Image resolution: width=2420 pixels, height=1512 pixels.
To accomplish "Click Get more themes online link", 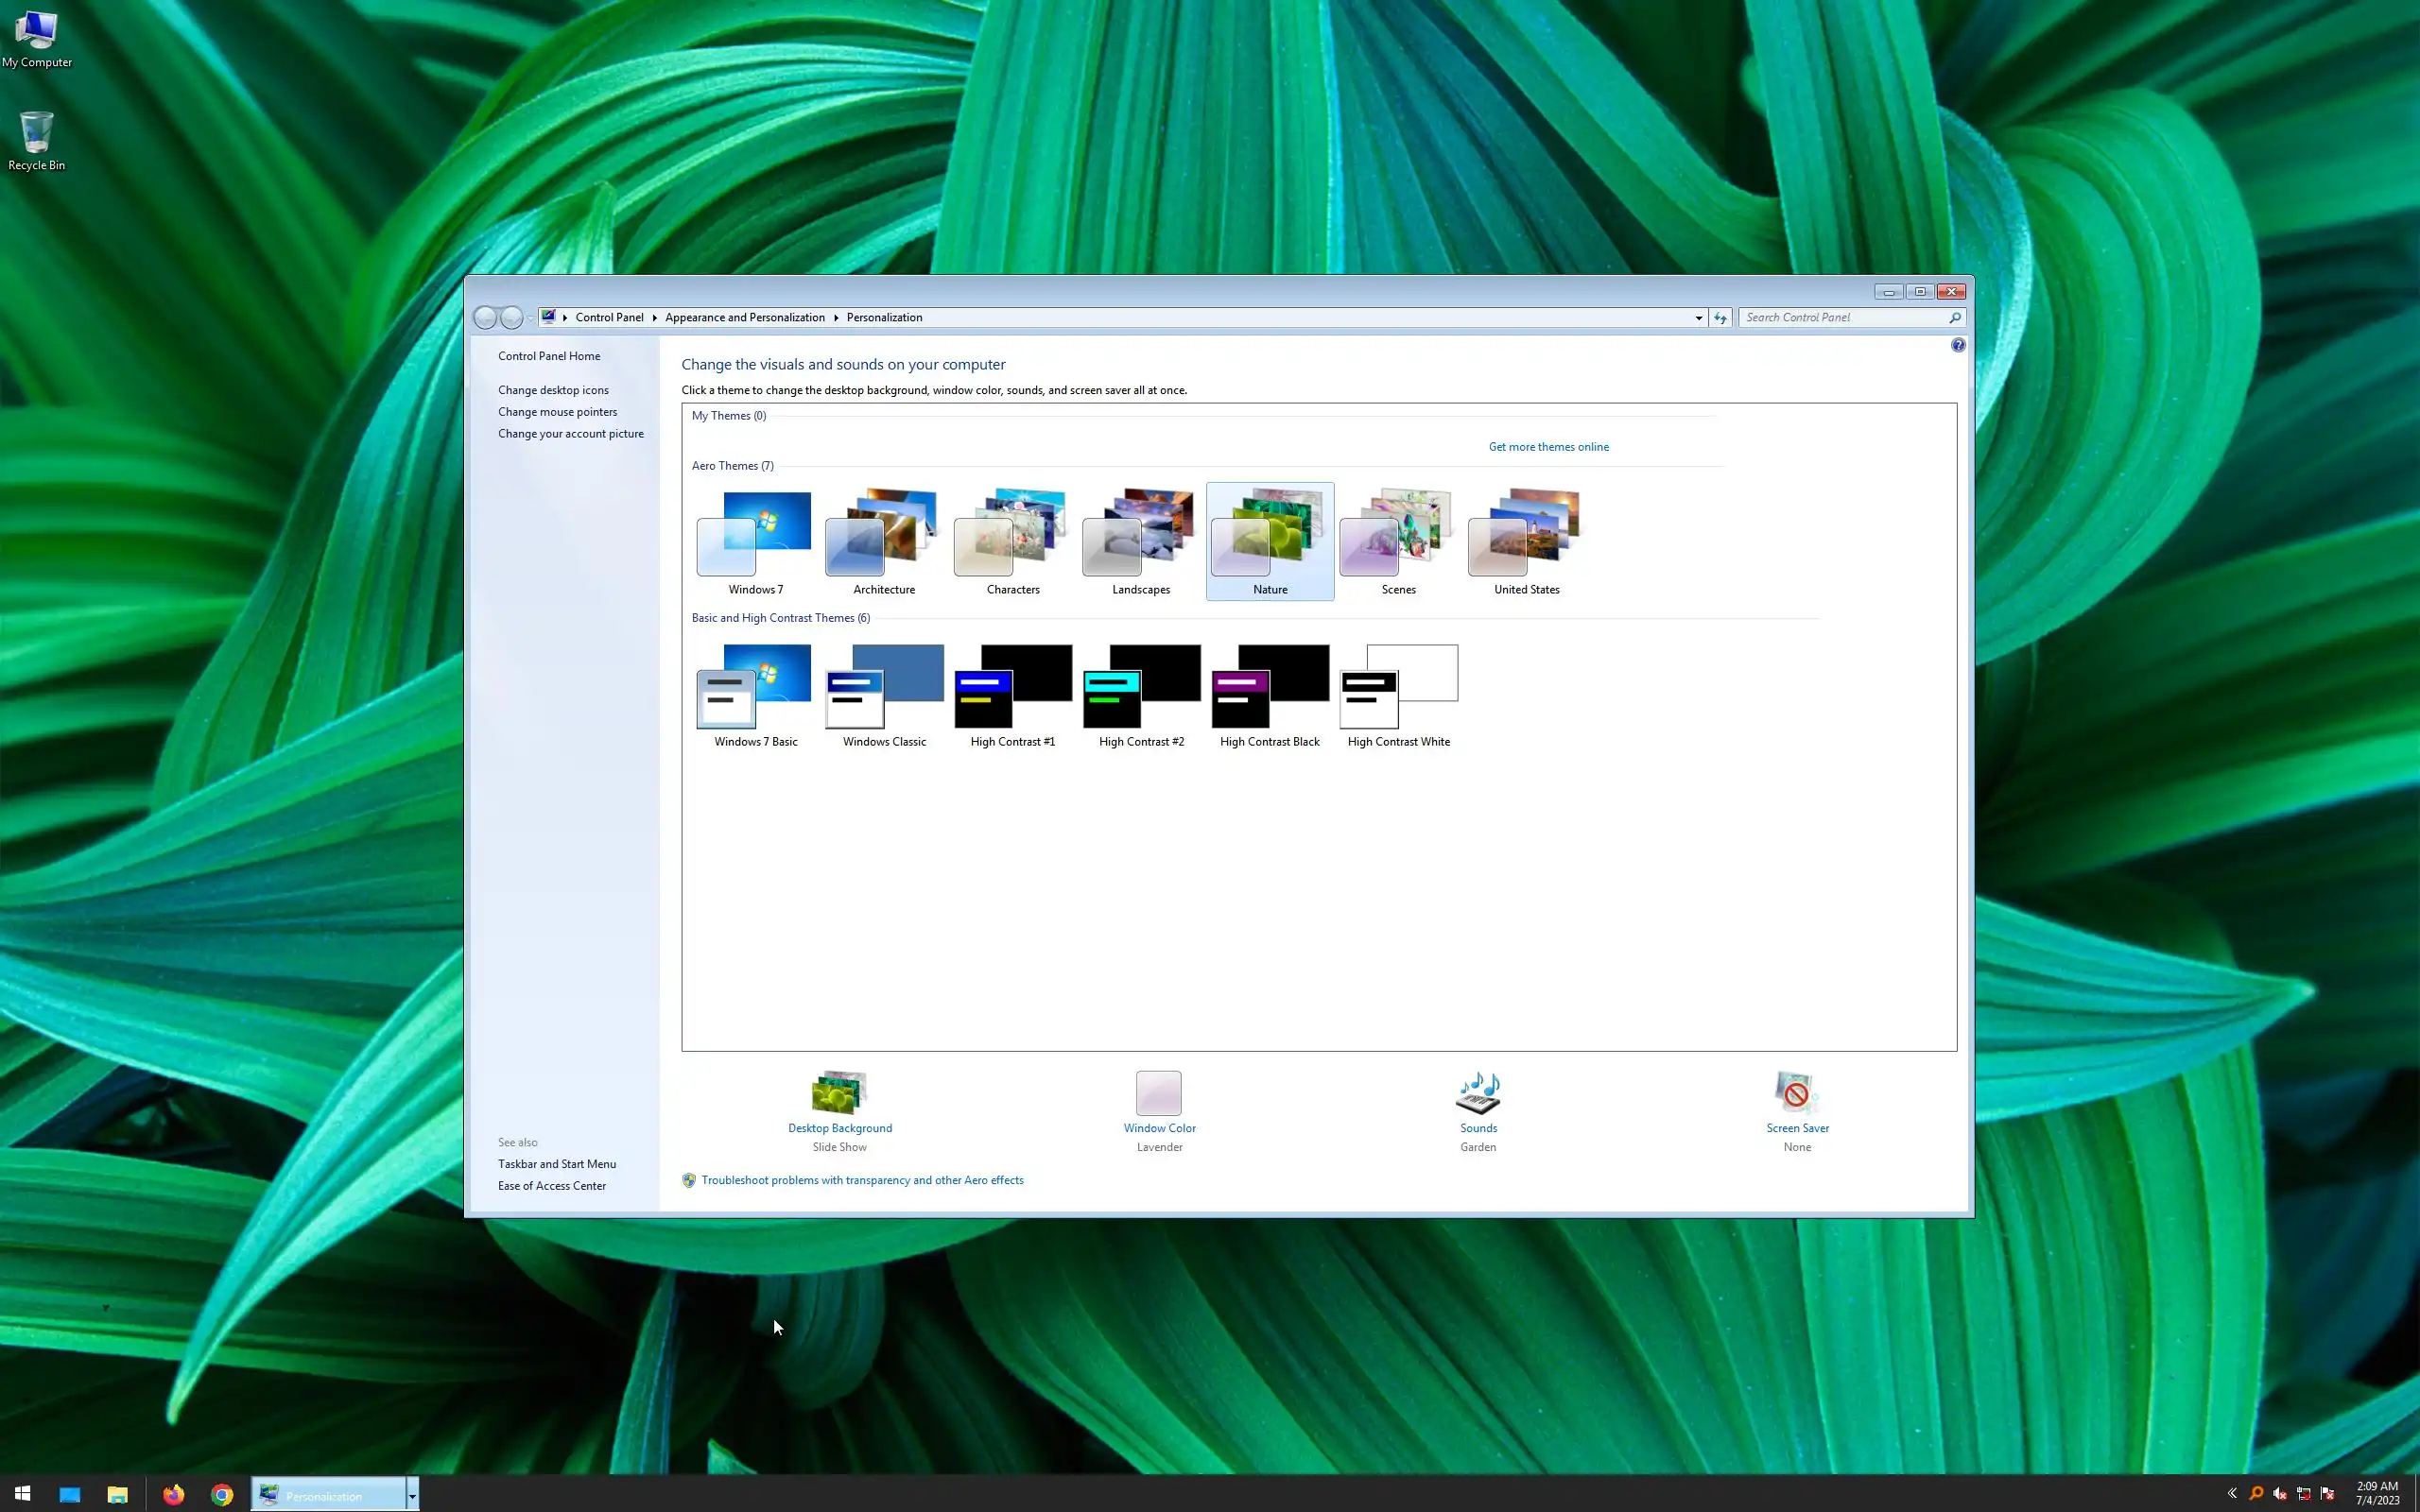I will click(1548, 447).
